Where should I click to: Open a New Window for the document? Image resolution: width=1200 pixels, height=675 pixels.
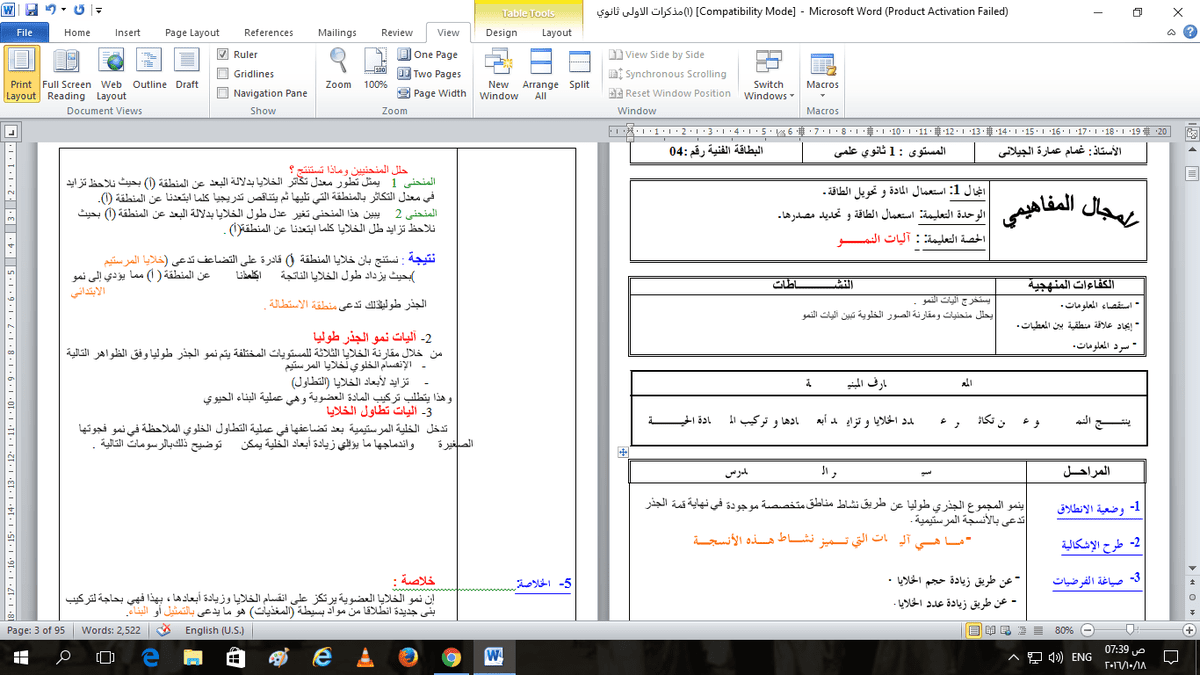point(498,72)
